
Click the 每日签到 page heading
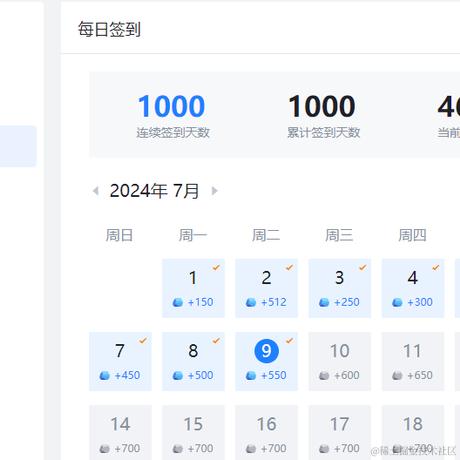(x=109, y=29)
